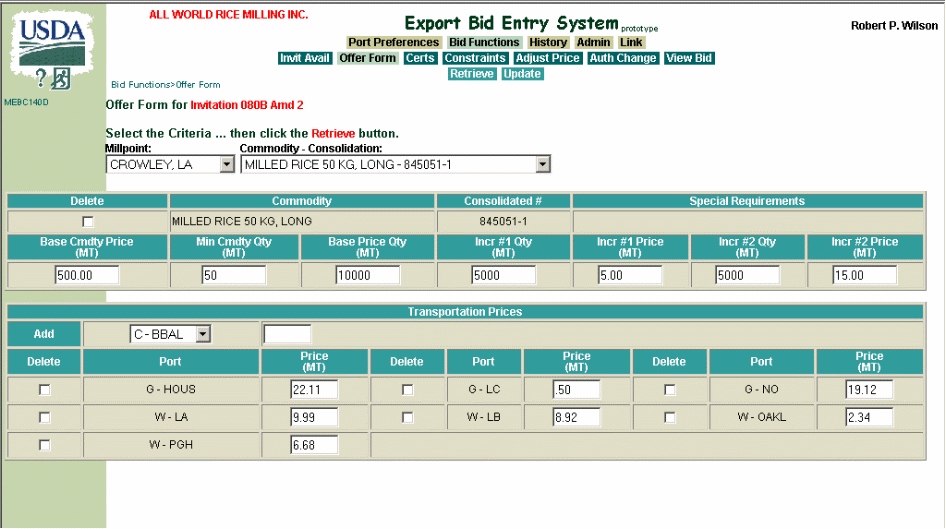Image resolution: width=946 pixels, height=529 pixels.
Task: Click the Incr #2 Qty field
Action: pyautogui.click(x=748, y=275)
